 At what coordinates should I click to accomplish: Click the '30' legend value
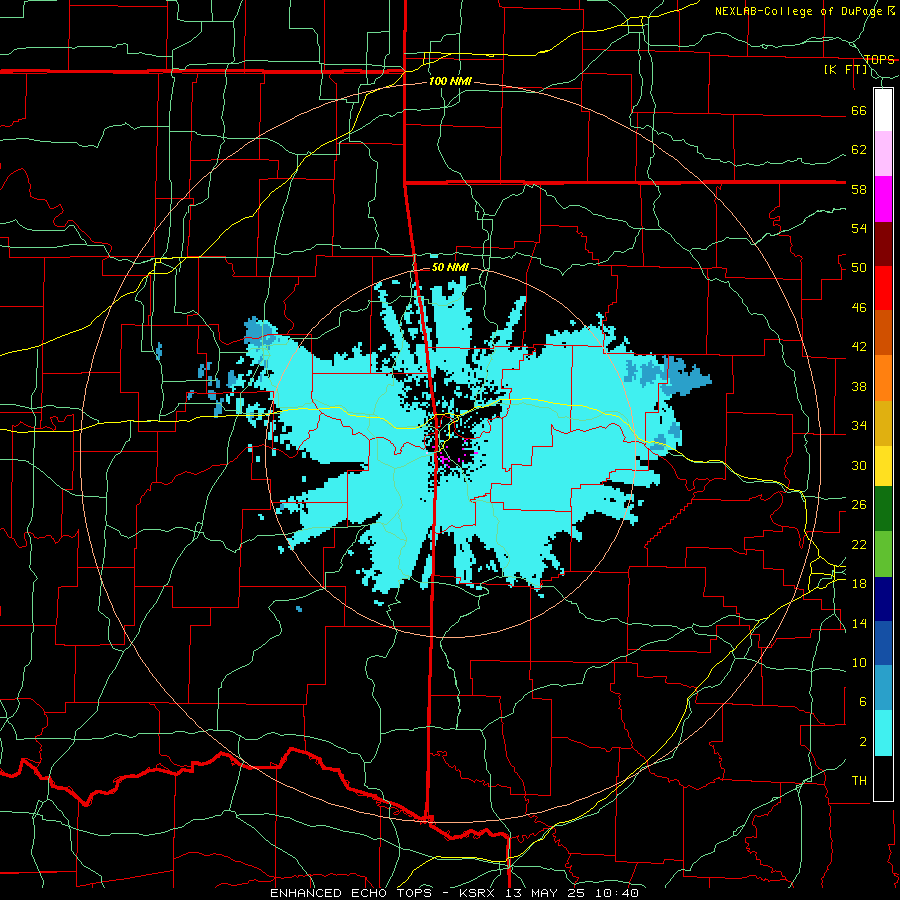(859, 465)
